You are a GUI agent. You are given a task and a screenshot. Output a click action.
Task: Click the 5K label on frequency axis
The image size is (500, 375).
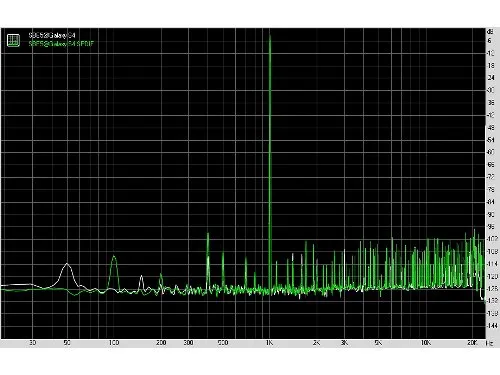(378, 343)
